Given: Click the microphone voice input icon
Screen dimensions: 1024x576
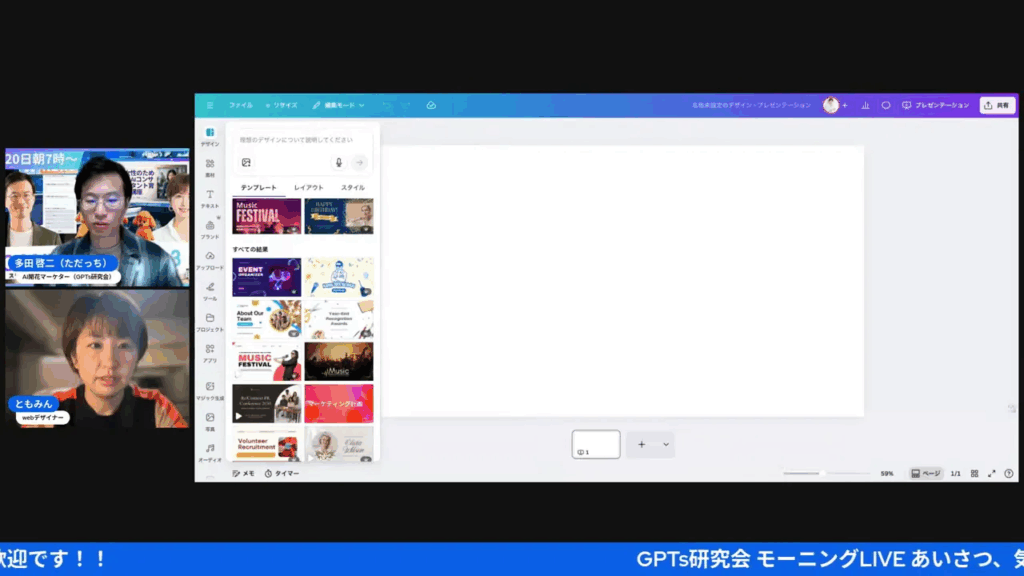Looking at the screenshot, I should click(339, 162).
